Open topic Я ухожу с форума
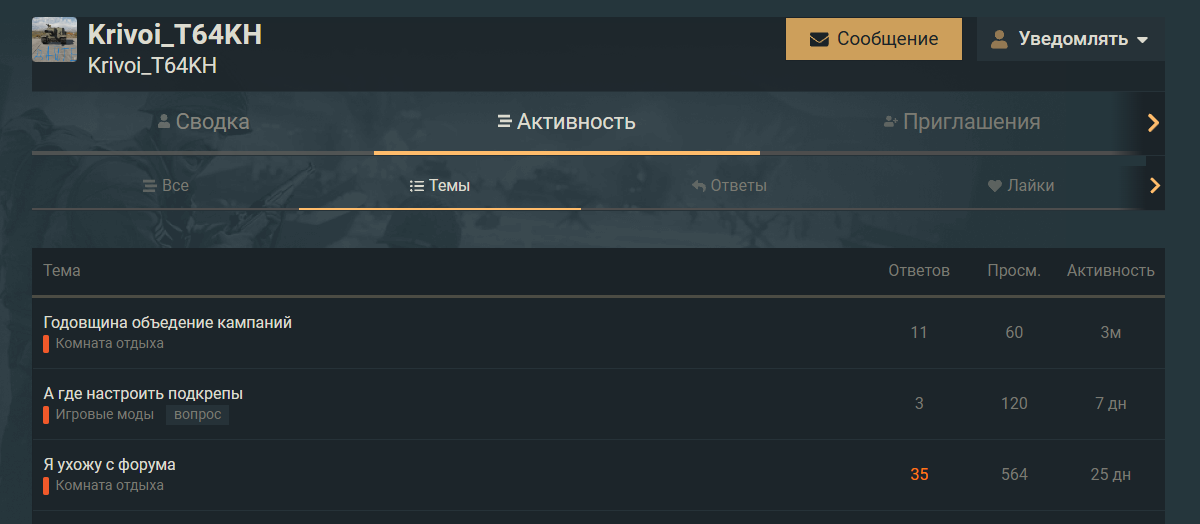Screen dimensions: 1200x524 point(110,464)
